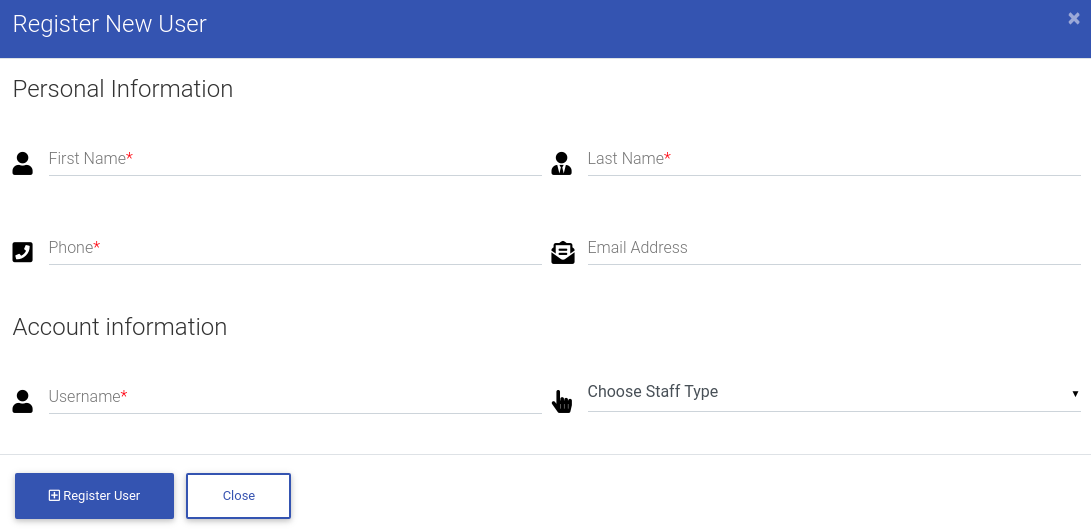Dismiss dialog with the top-right X icon

[x=1074, y=19]
